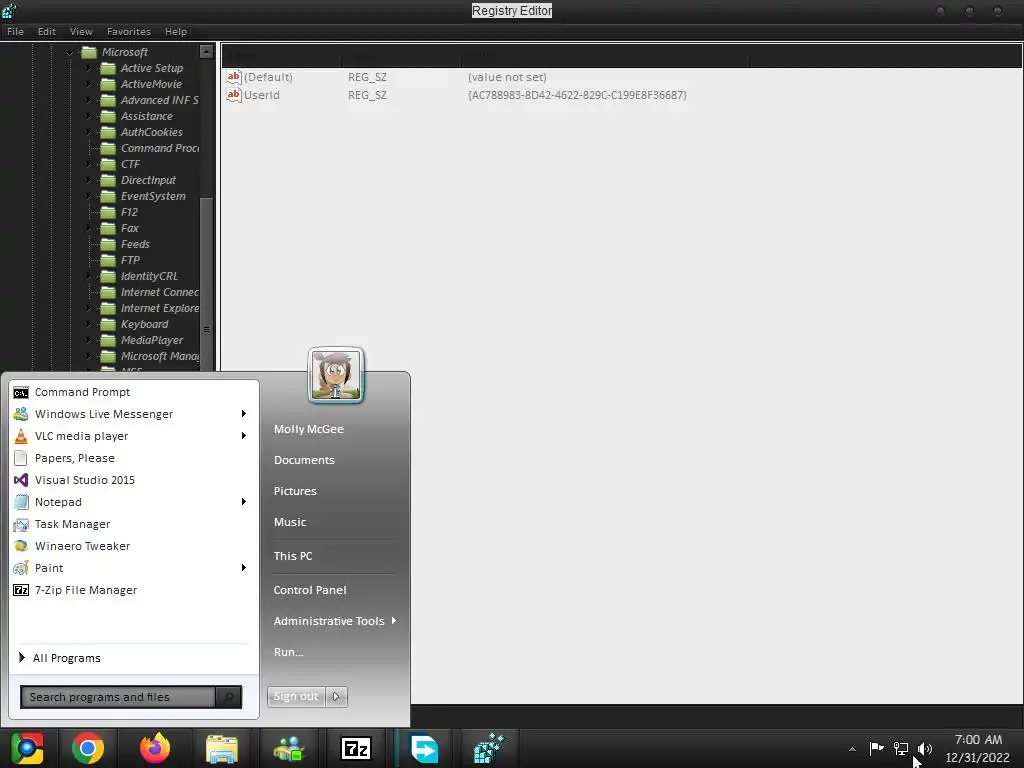Click the Start button on taskbar

(27, 748)
